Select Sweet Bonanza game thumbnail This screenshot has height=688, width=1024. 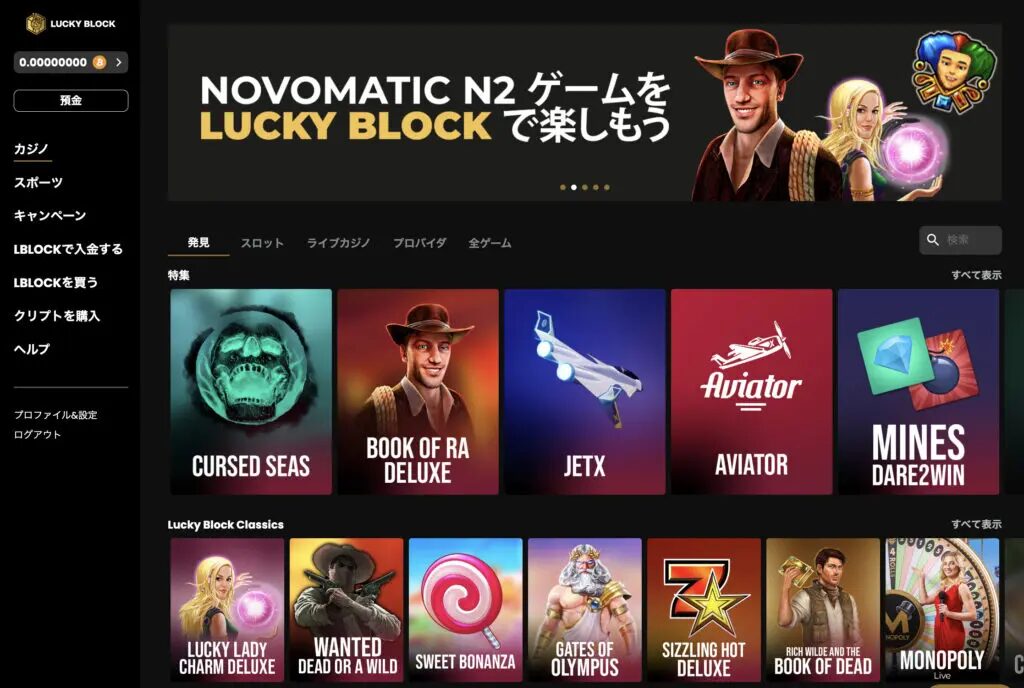[466, 610]
